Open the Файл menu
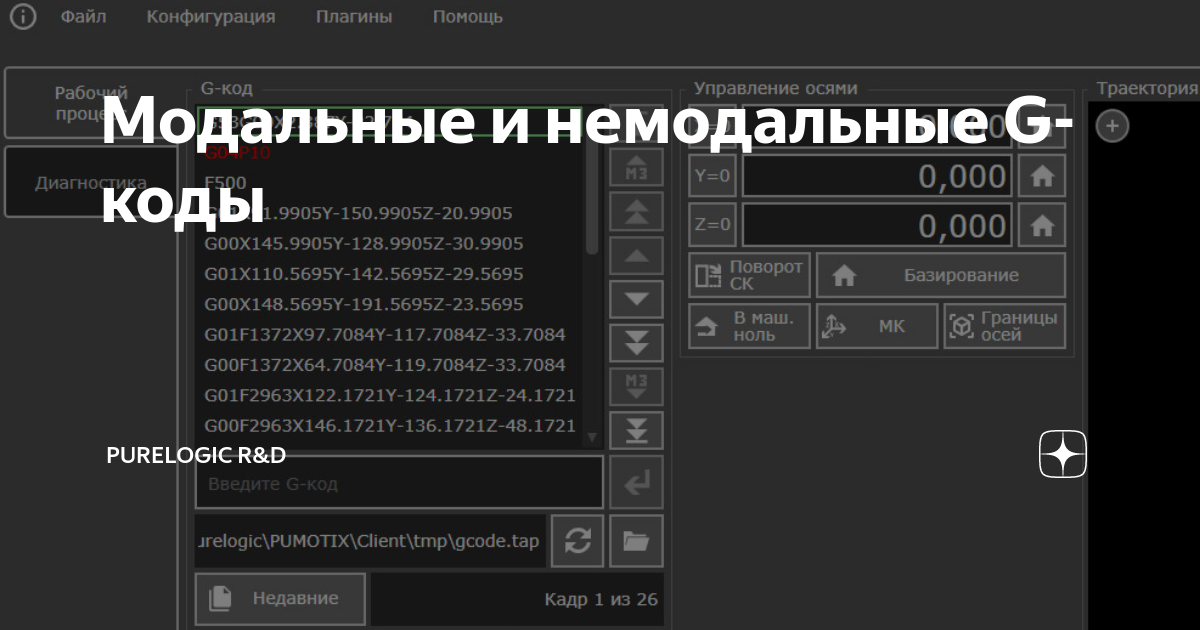Image resolution: width=1200 pixels, height=630 pixels. tap(83, 17)
